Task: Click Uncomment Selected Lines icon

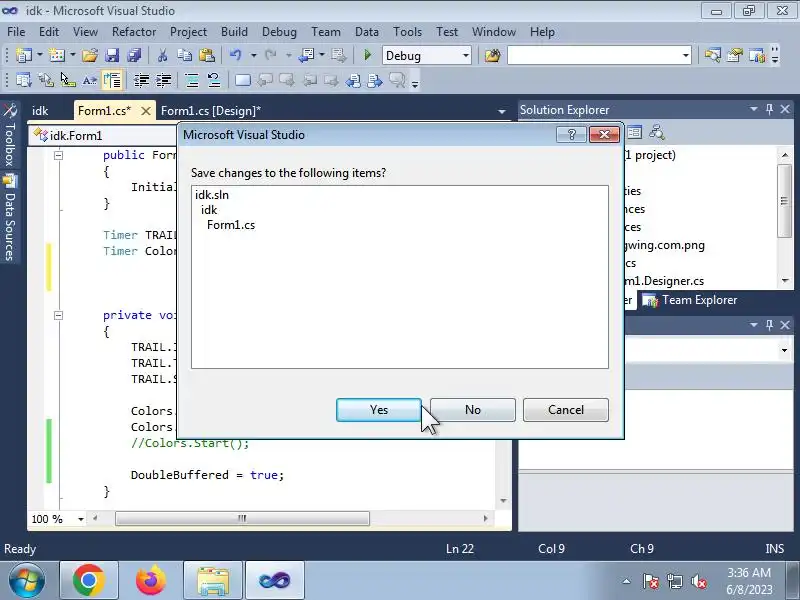Action: click(x=214, y=80)
